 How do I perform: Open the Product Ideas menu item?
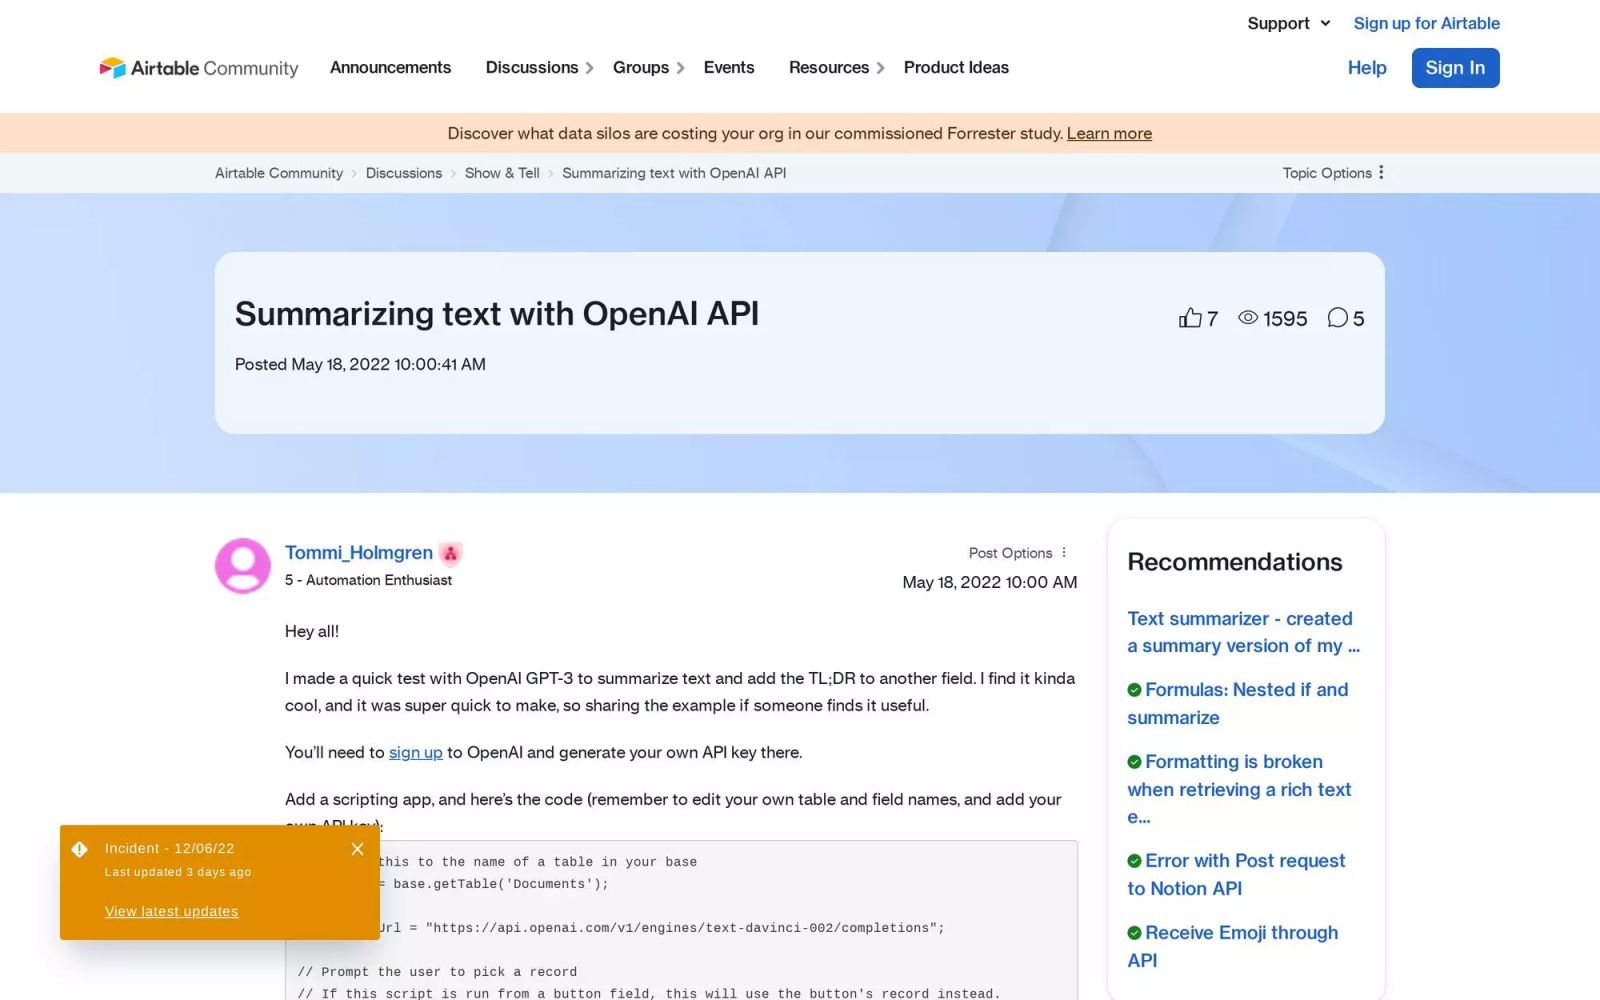click(956, 67)
